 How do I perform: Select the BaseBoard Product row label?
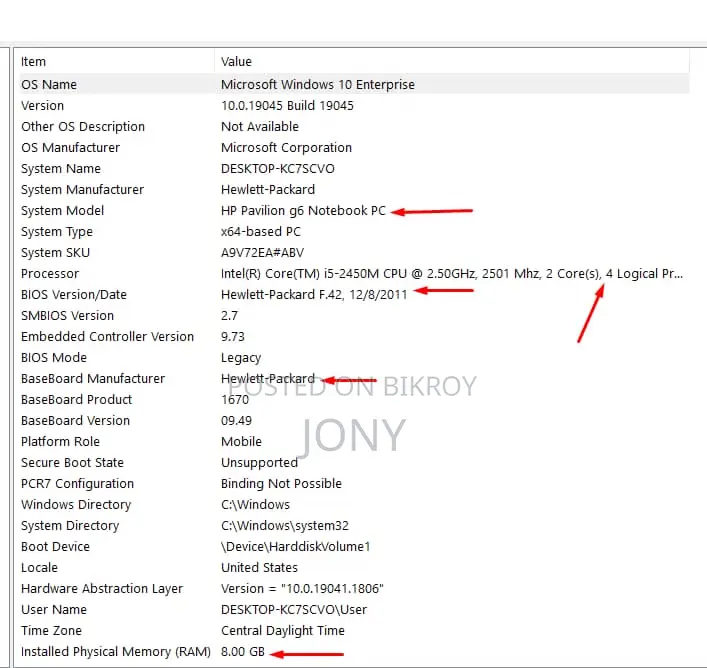click(x=77, y=400)
